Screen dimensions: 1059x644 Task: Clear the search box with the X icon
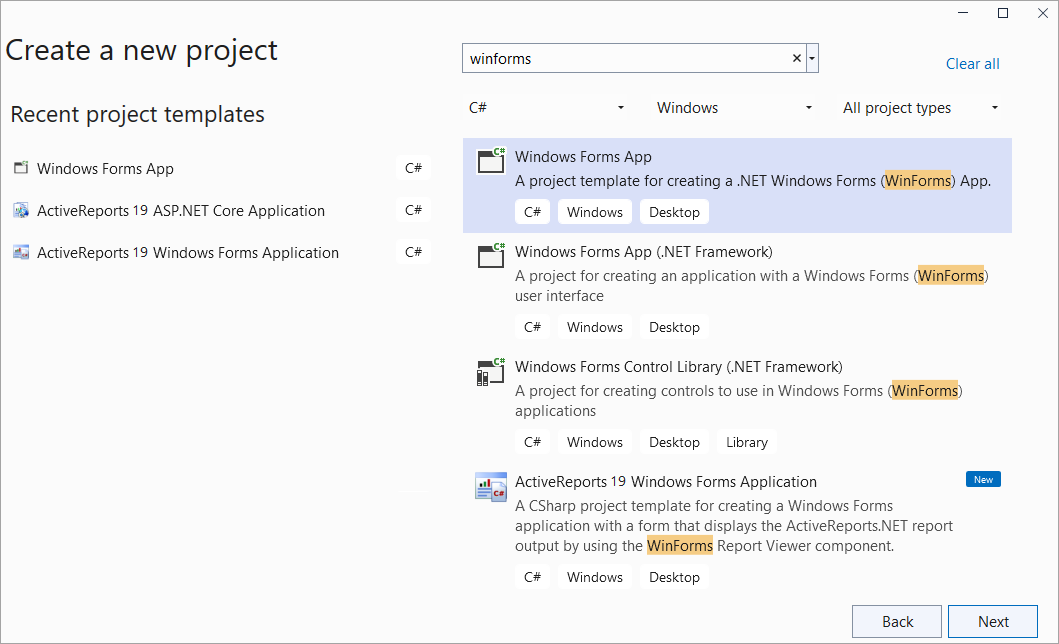coord(797,59)
